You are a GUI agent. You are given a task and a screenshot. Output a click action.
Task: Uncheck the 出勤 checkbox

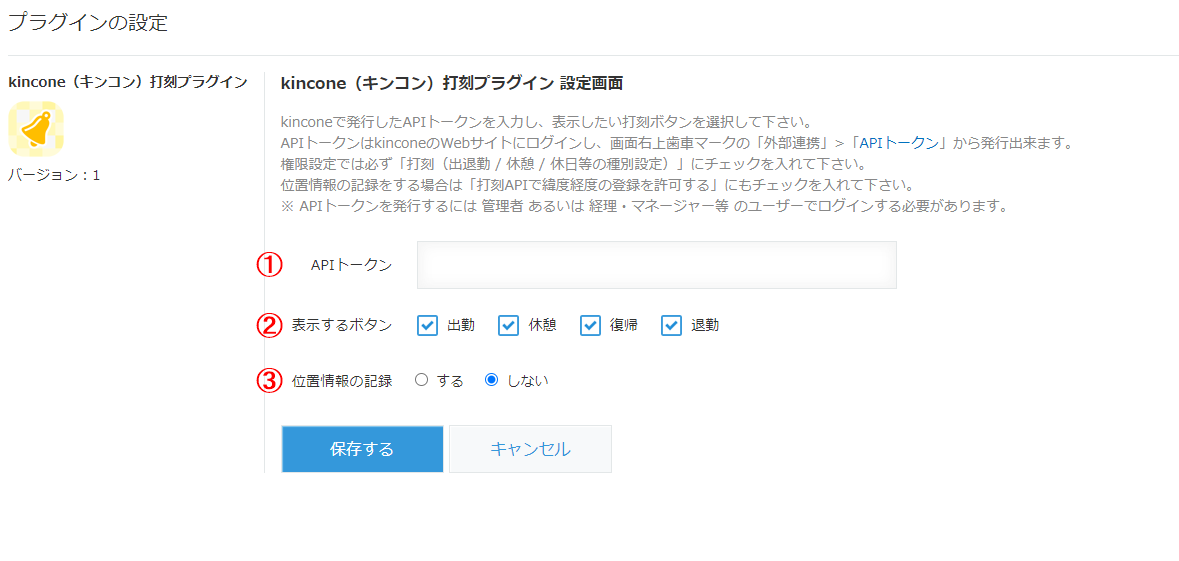click(427, 326)
